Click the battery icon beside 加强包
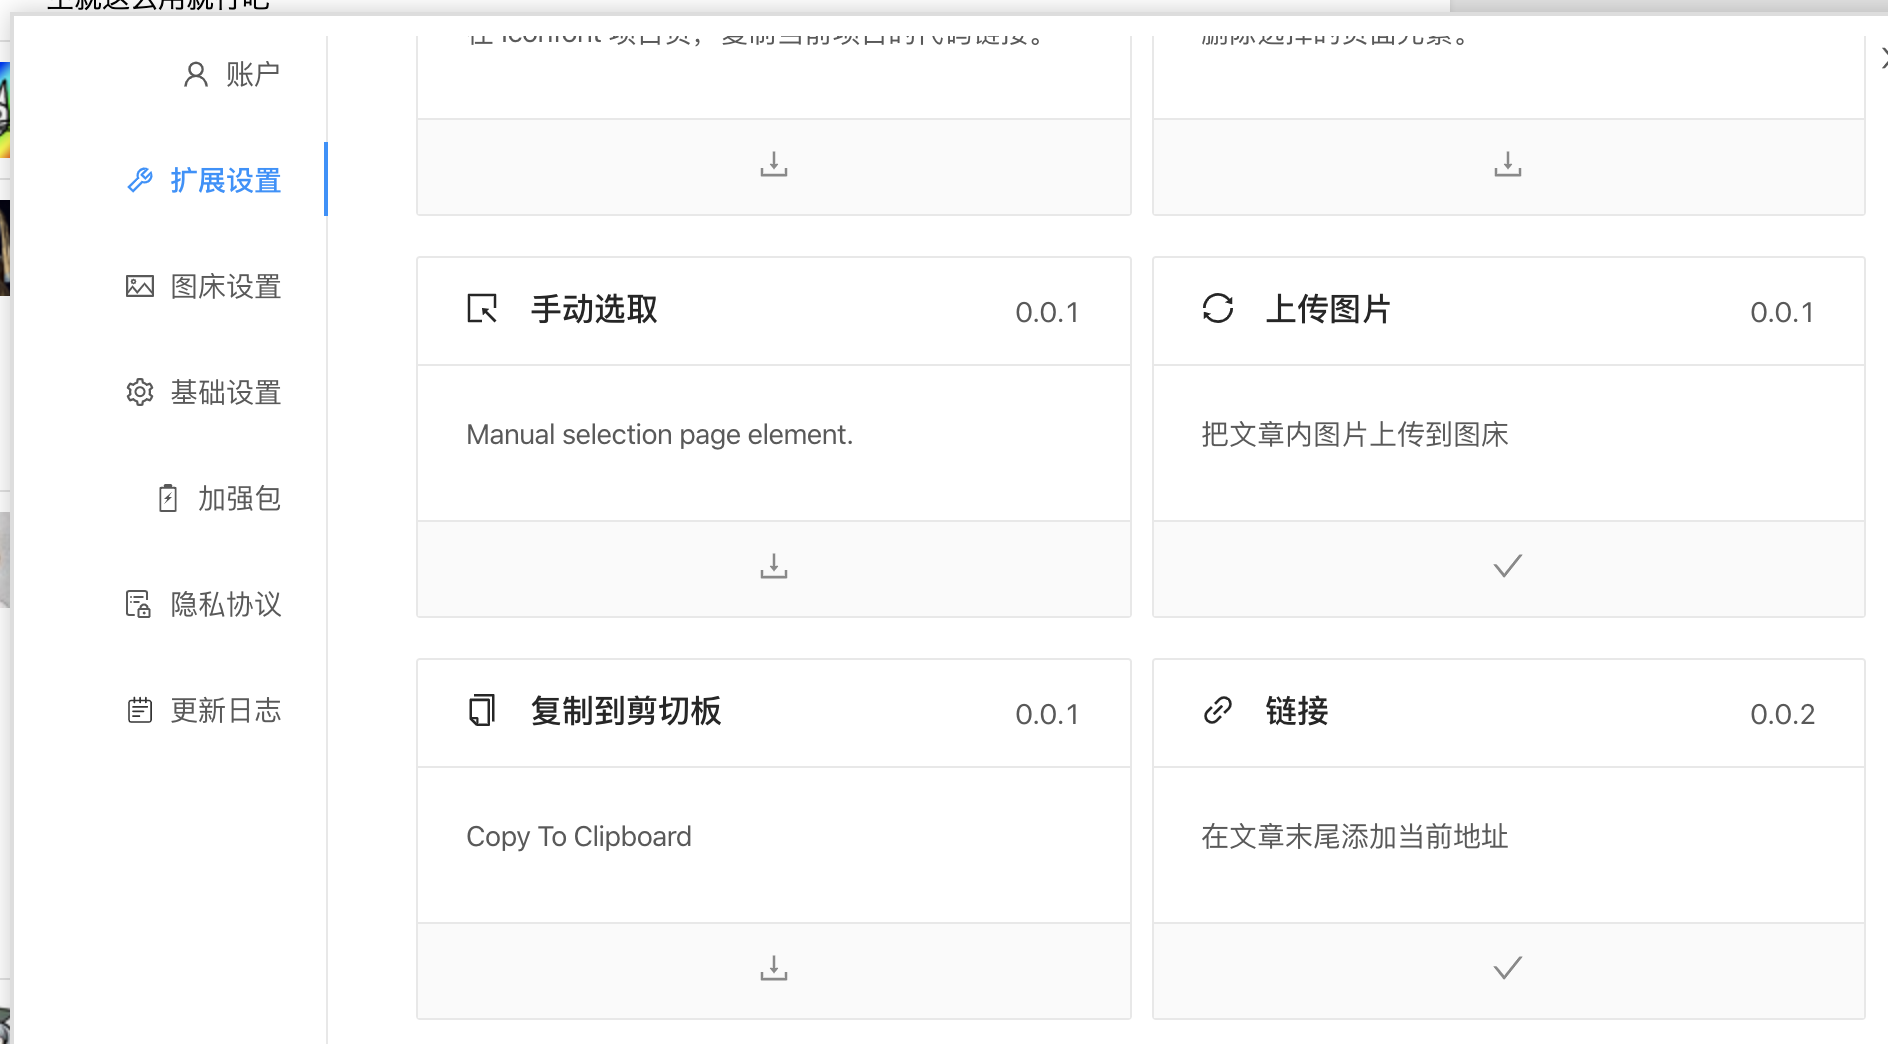The height and width of the screenshot is (1044, 1888). tap(166, 497)
